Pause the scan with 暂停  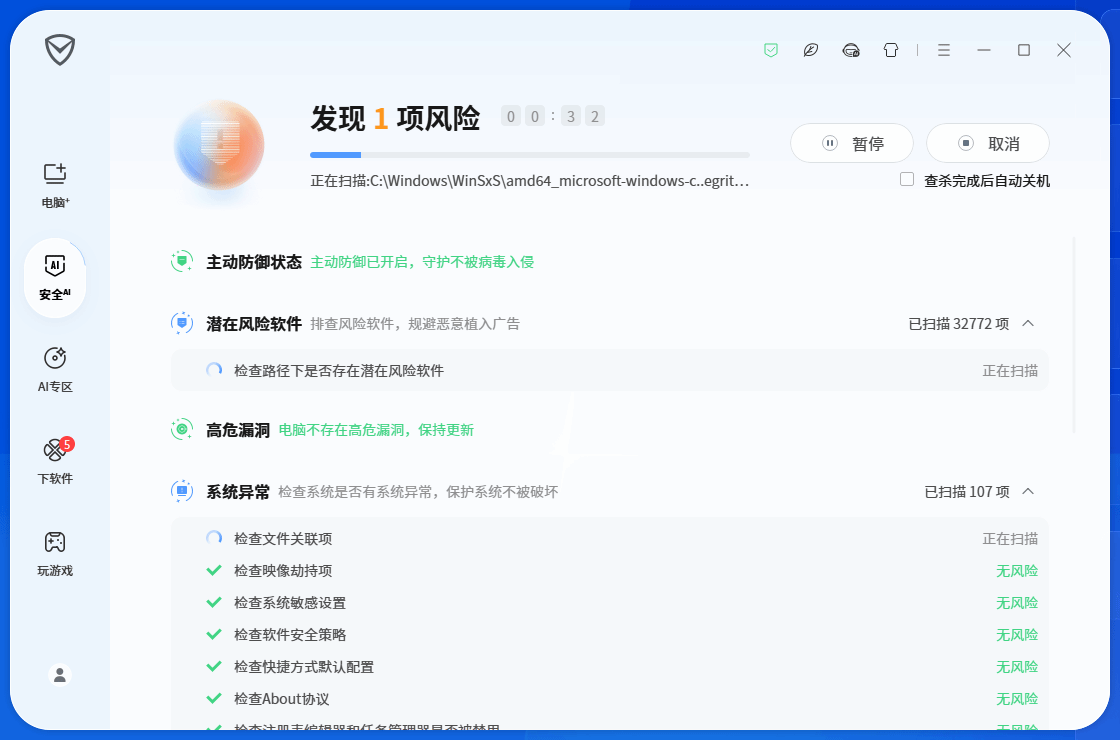click(x=852, y=144)
